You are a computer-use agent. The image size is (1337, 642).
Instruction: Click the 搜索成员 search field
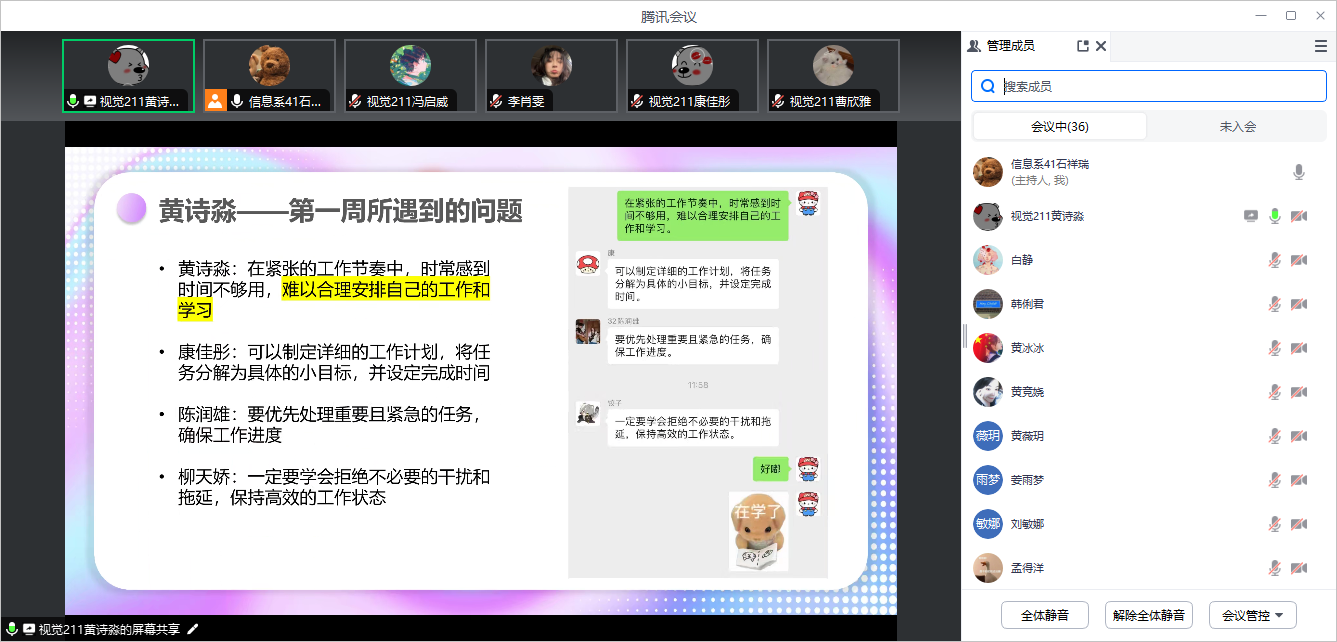click(x=1150, y=87)
